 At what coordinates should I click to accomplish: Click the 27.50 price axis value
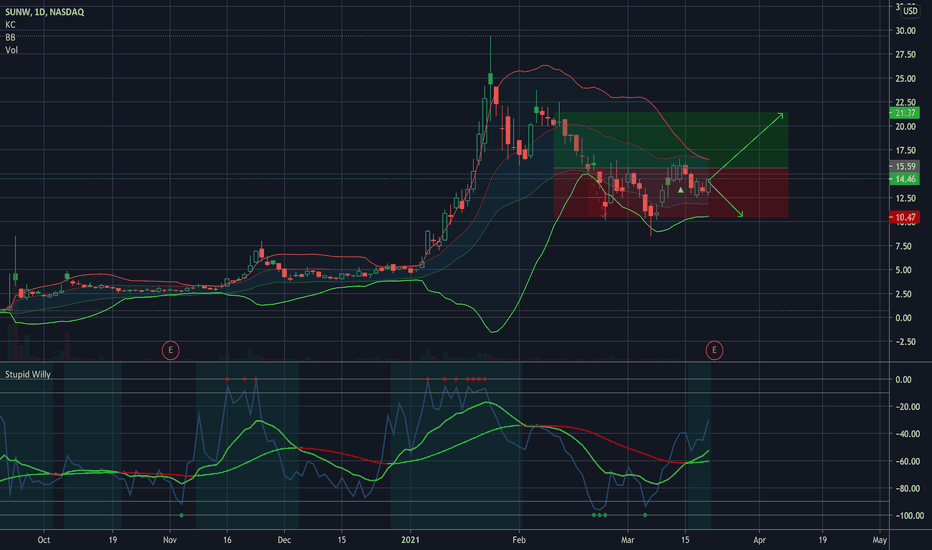[x=905, y=55]
